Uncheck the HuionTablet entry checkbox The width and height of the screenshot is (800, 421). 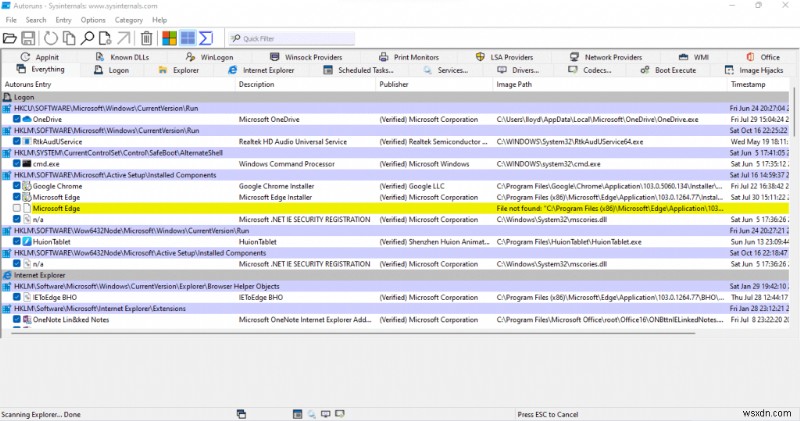coord(17,242)
